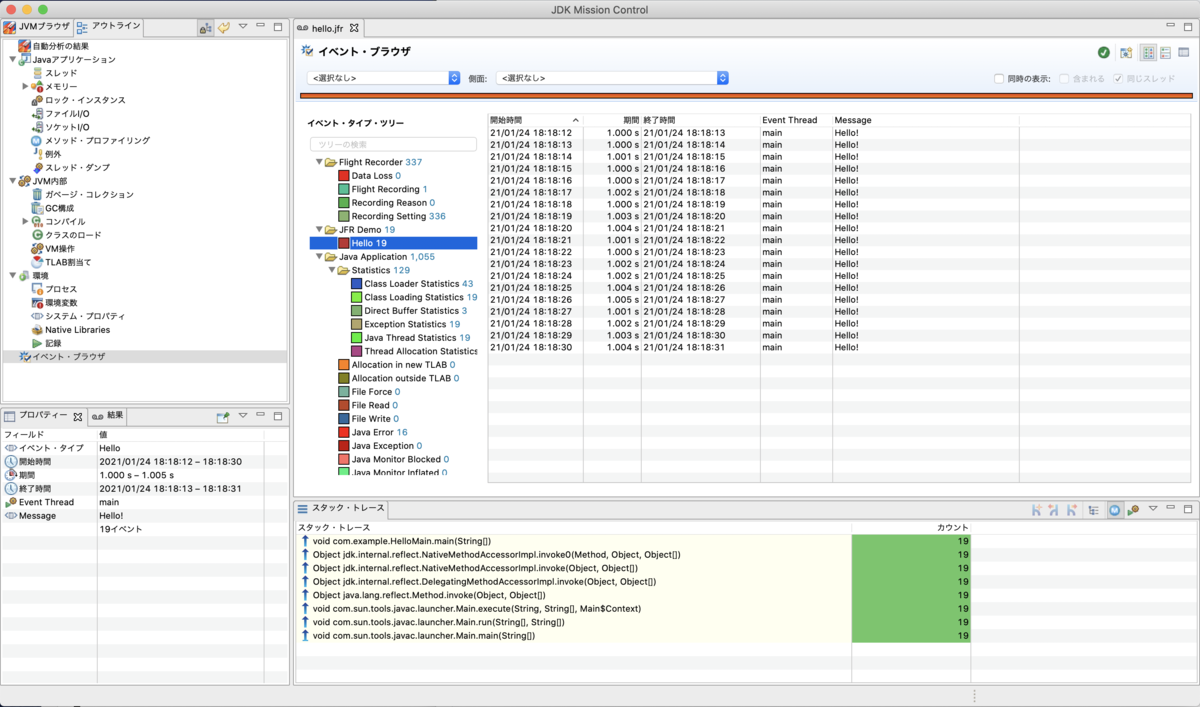Screen dimensions: 1200x707
Task: Sort by the Event Thread column header
Action: point(795,120)
